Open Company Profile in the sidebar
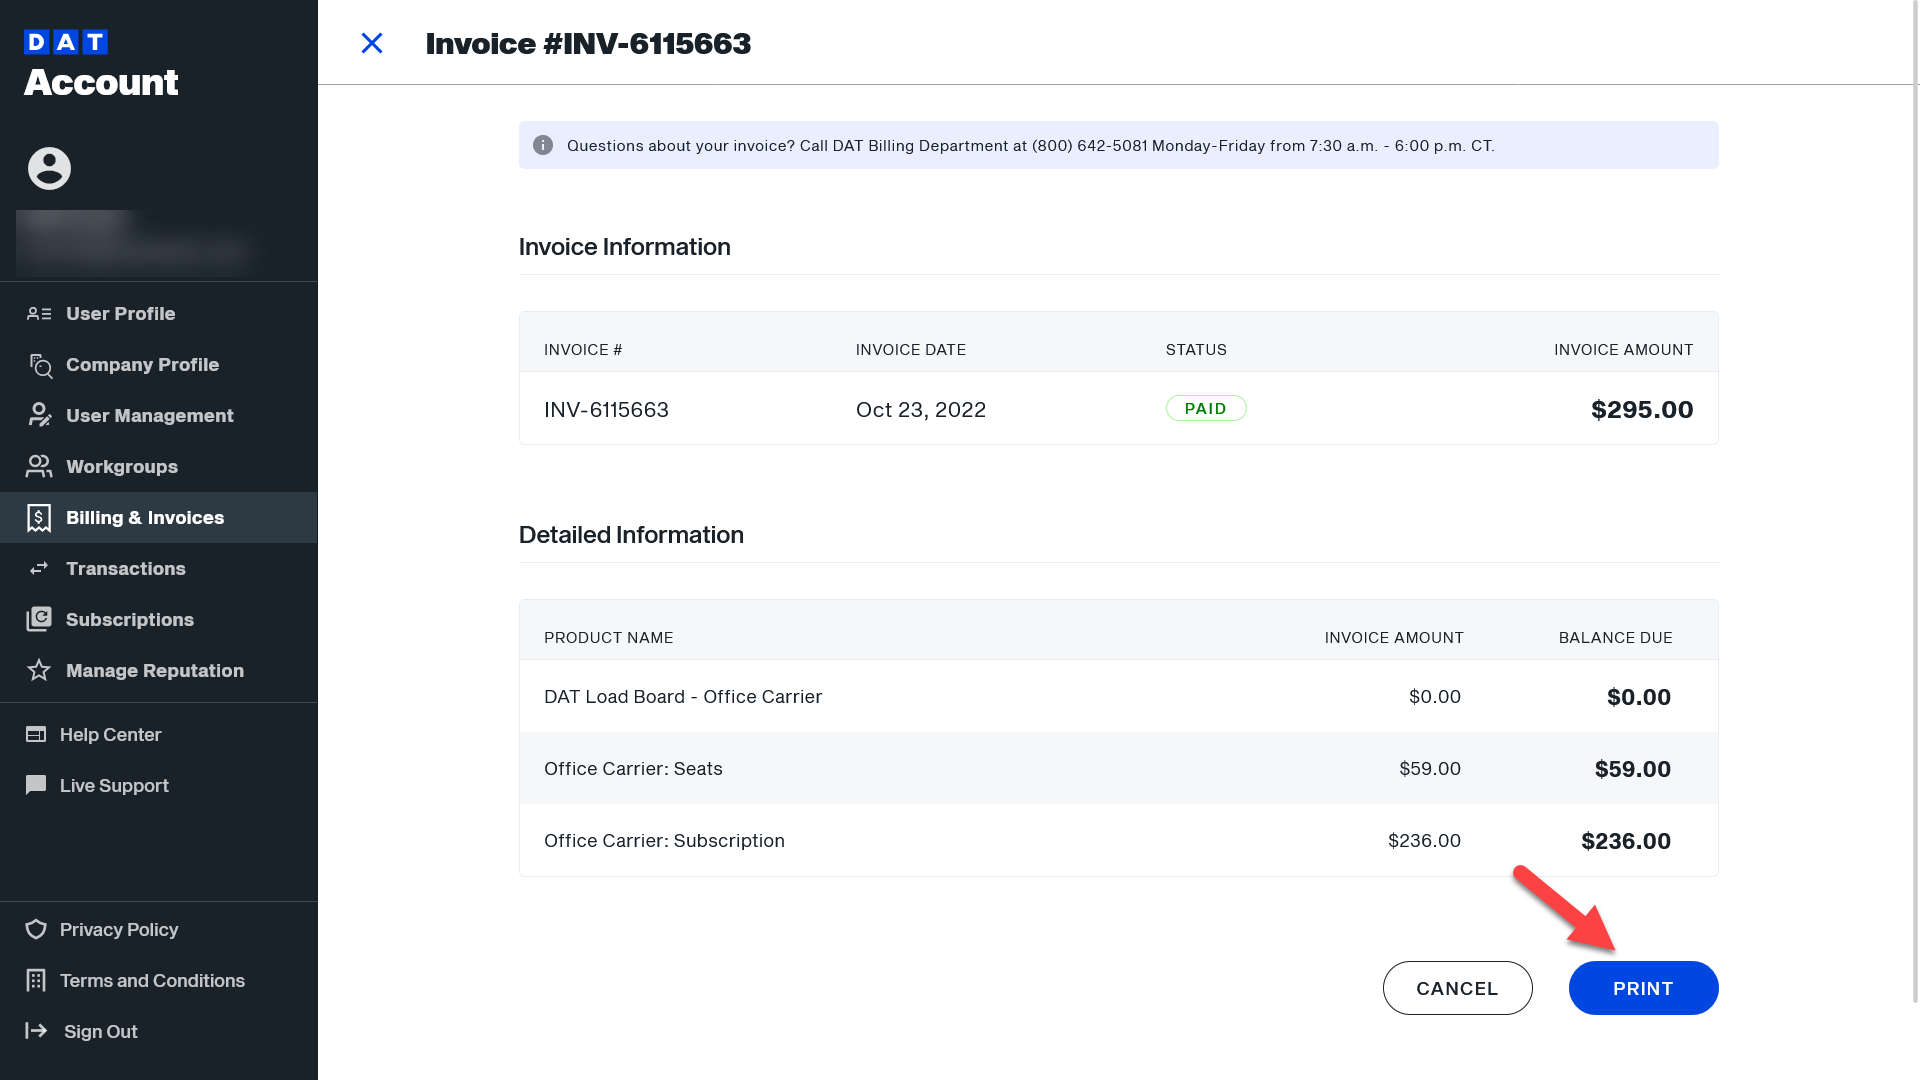Viewport: 1920px width, 1080px height. [x=142, y=364]
